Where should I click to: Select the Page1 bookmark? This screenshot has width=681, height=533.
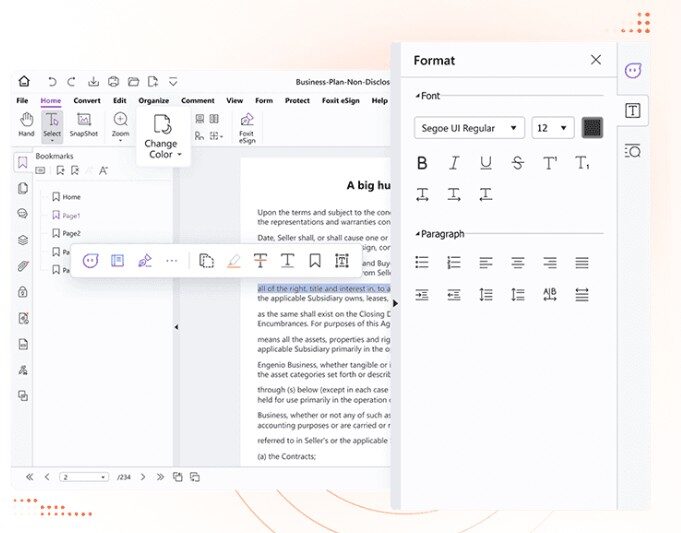point(71,215)
